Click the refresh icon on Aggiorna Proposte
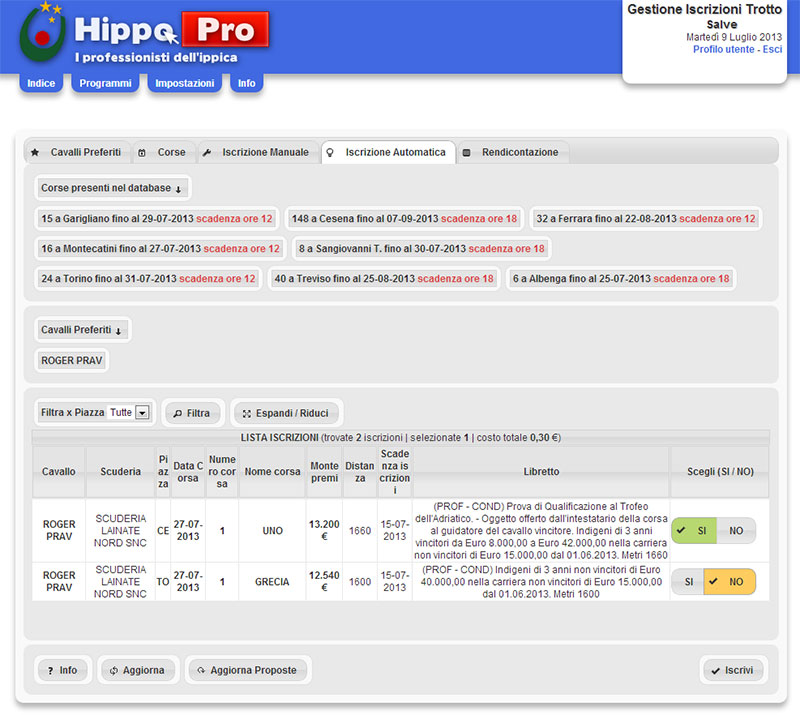800x715 pixels. [x=200, y=670]
